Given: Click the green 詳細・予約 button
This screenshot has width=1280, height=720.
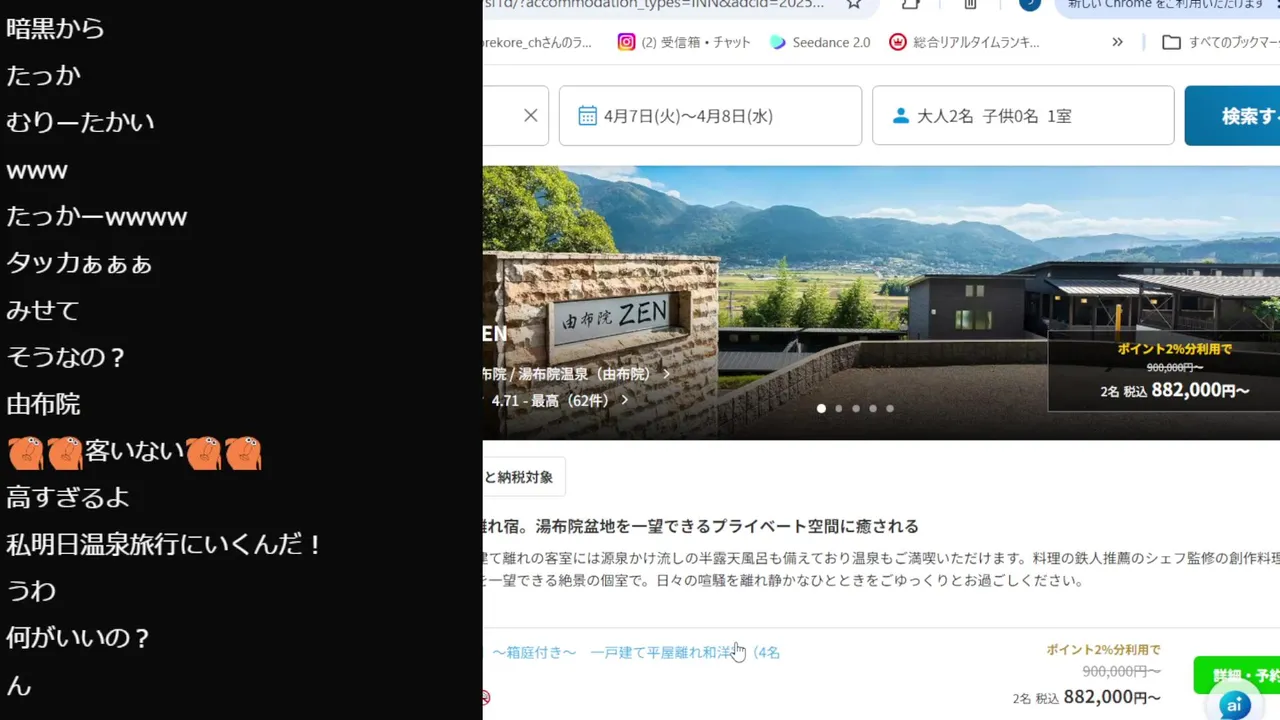Looking at the screenshot, I should point(1237,675).
